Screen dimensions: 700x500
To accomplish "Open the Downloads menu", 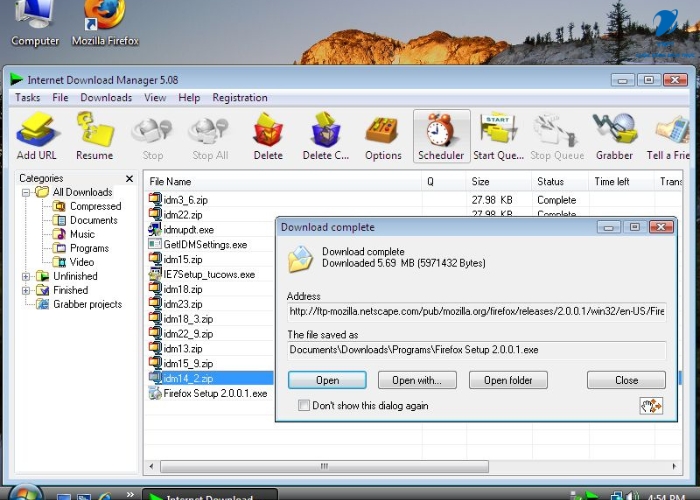I will (x=106, y=98).
